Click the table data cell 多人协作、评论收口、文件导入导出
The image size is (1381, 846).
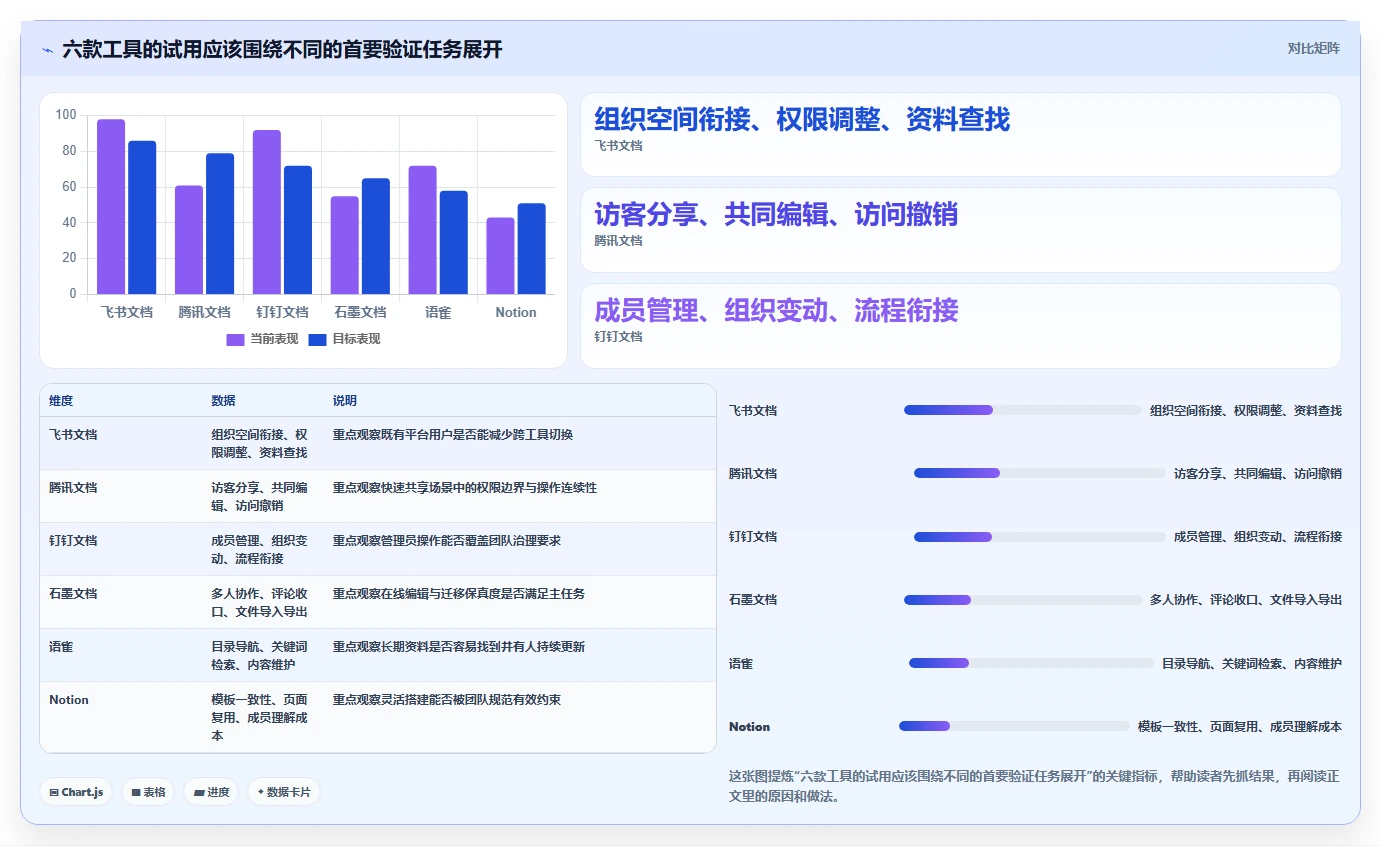tap(260, 603)
